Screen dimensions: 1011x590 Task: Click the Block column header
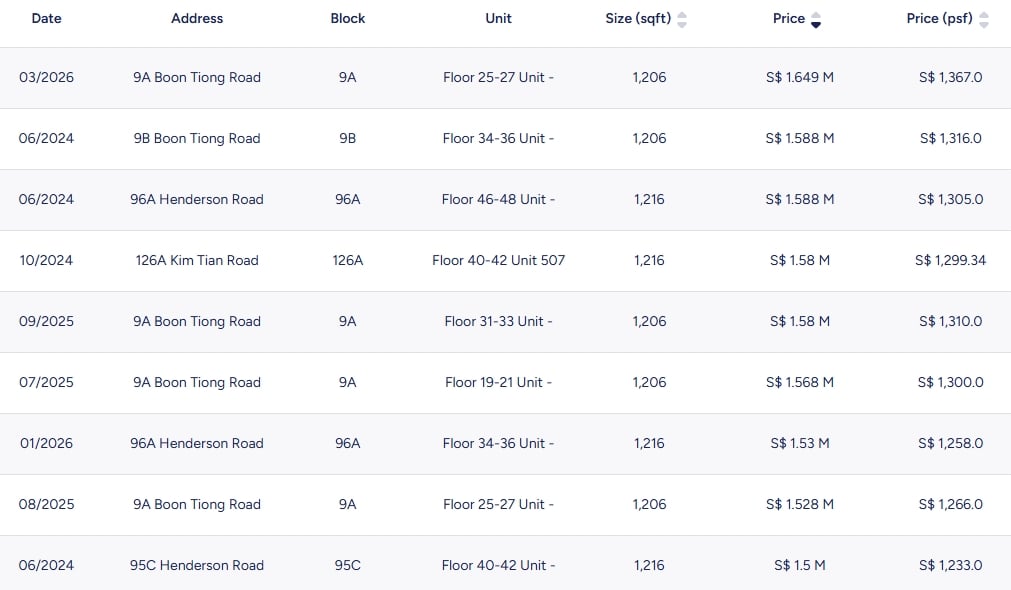348,18
